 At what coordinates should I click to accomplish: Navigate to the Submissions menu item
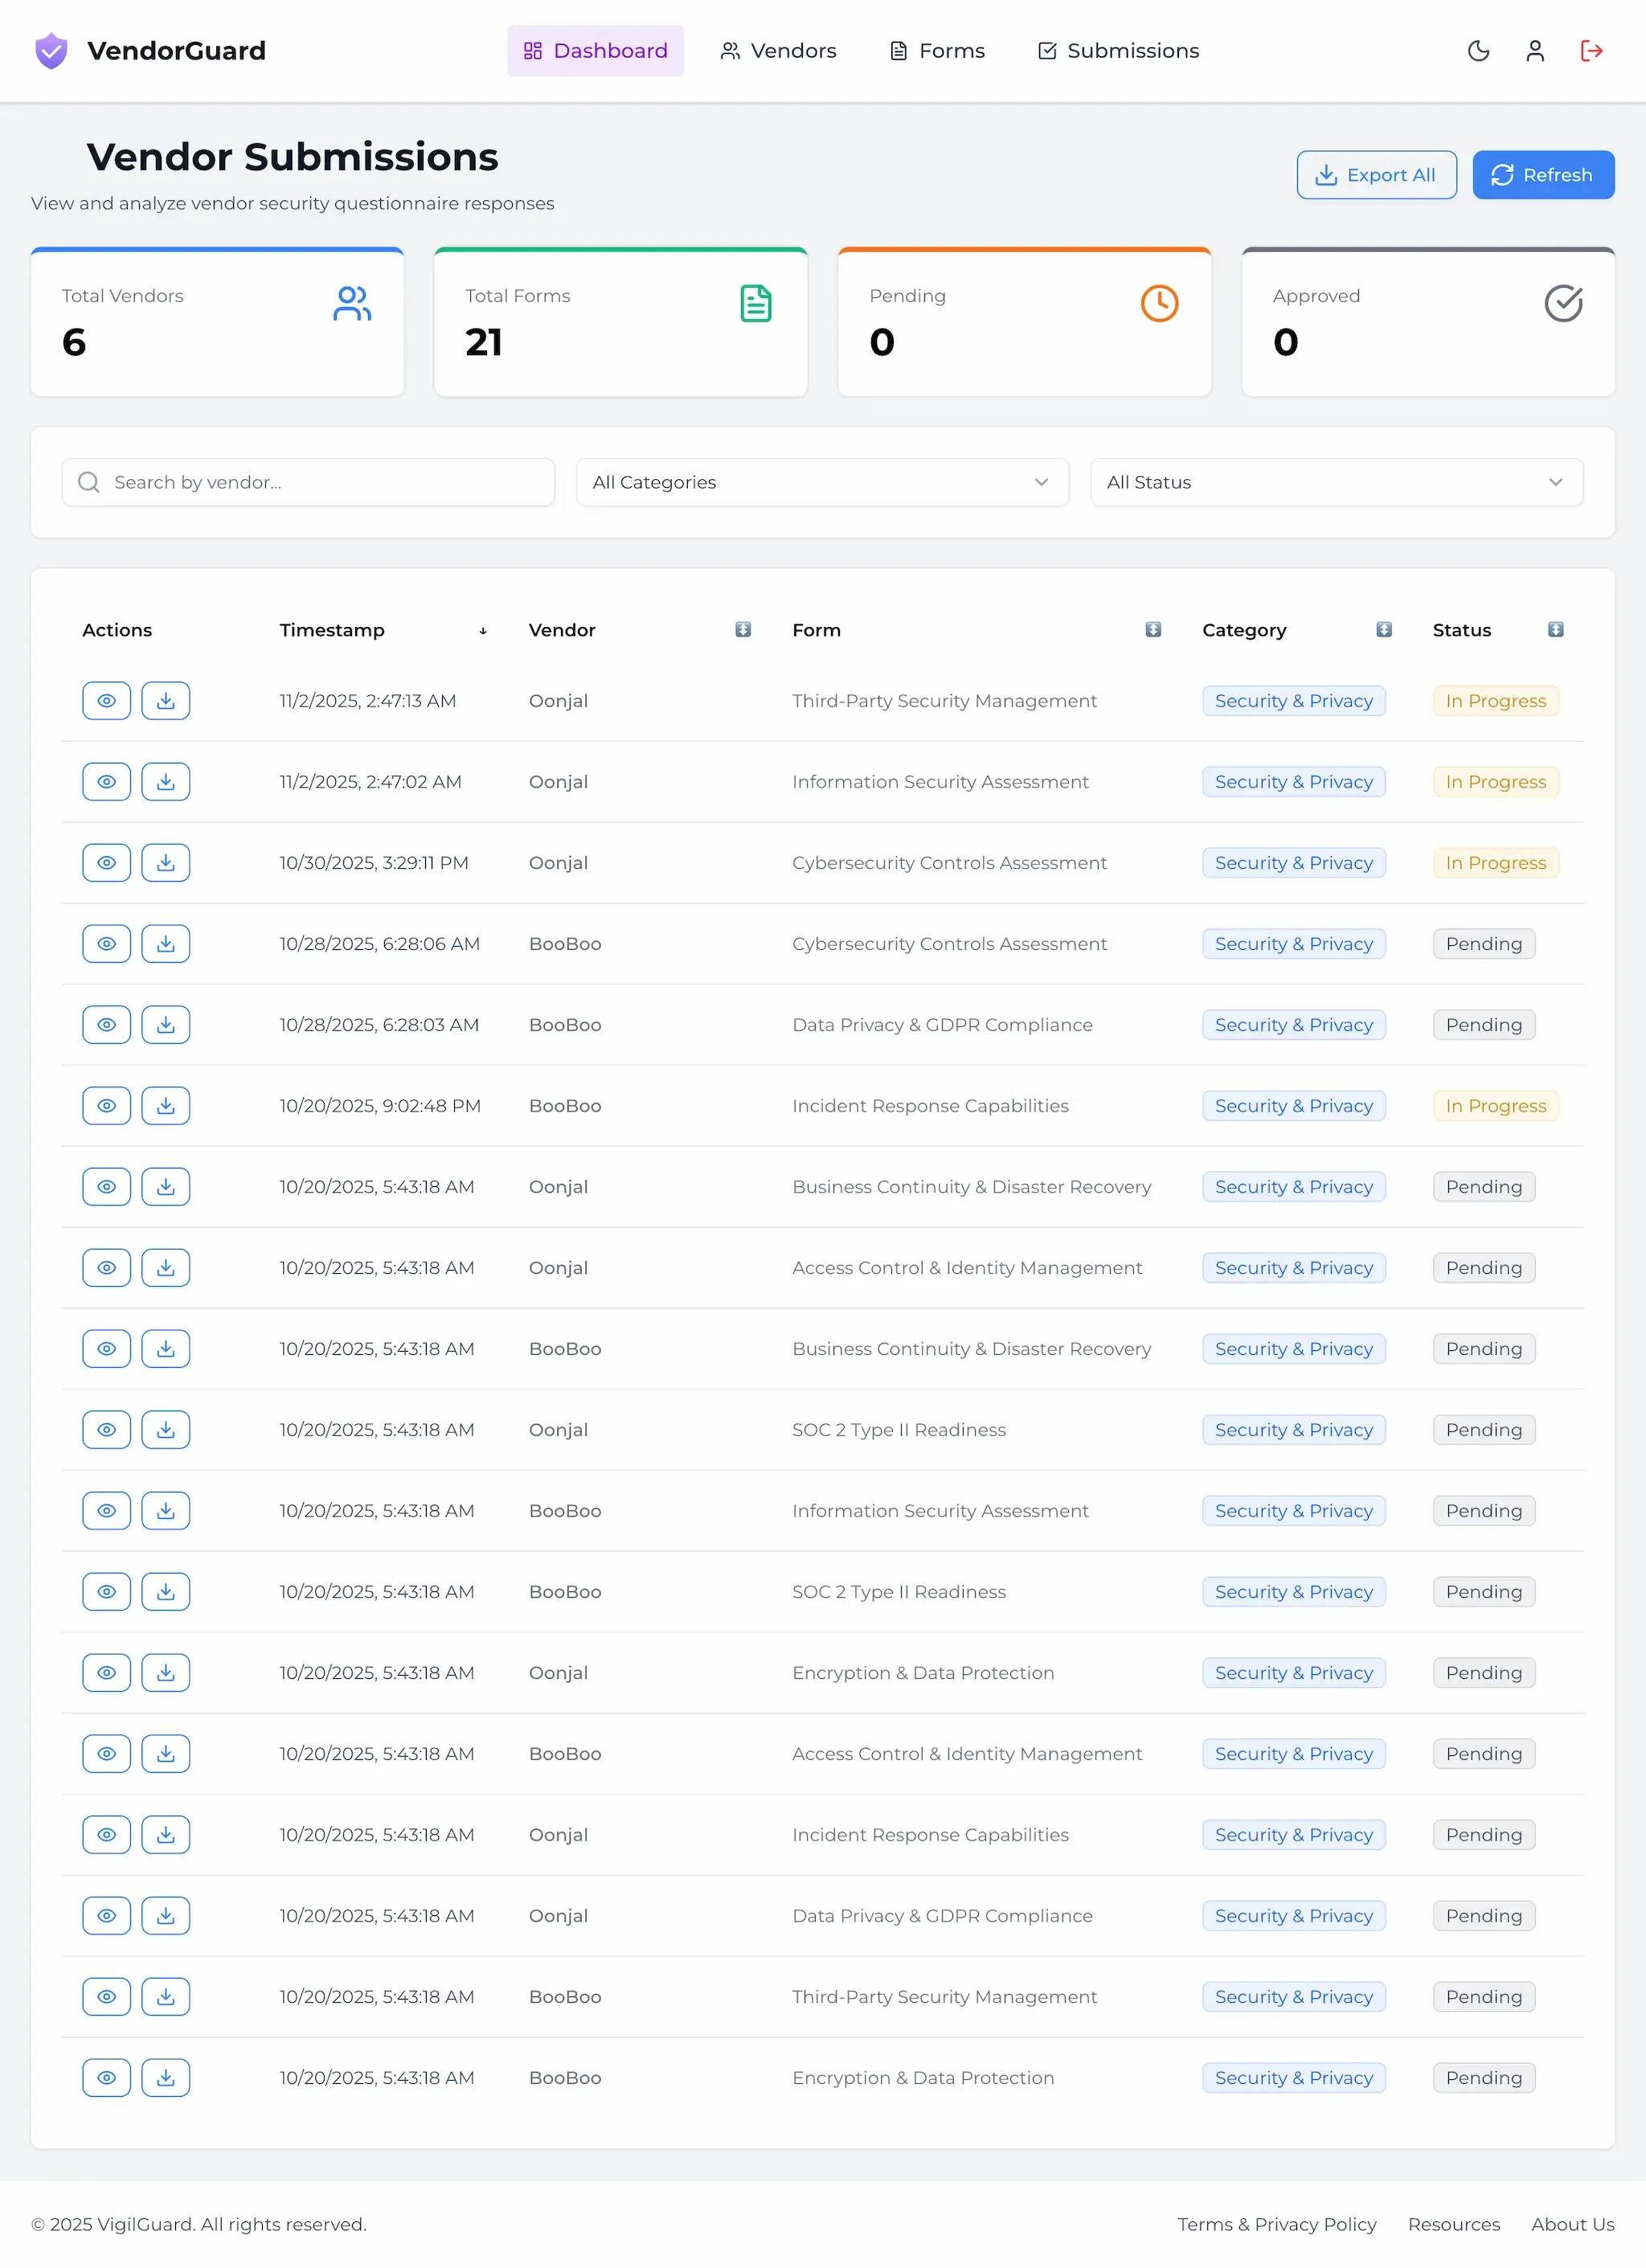1117,50
